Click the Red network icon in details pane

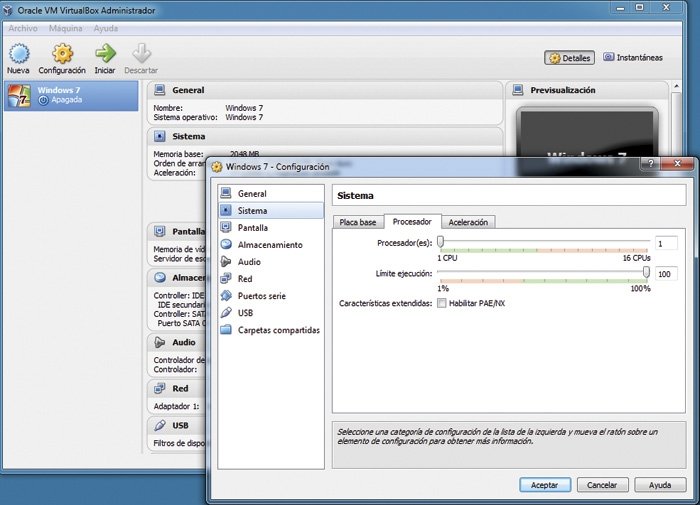(x=159, y=388)
